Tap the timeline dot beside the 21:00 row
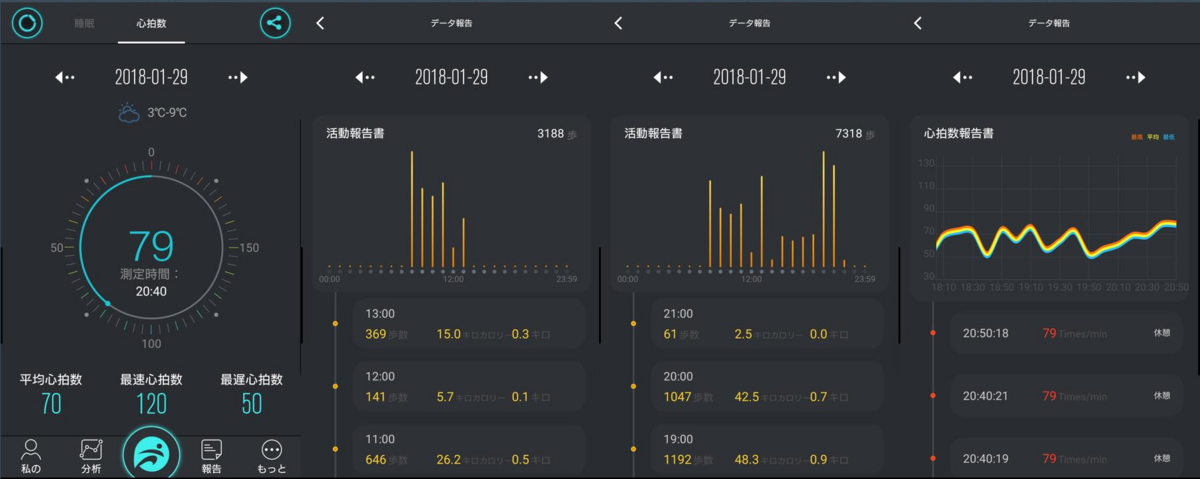 [x=633, y=323]
